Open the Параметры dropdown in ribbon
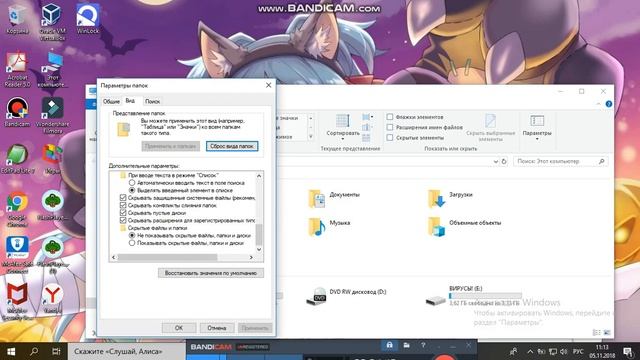The height and width of the screenshot is (360, 640). [537, 128]
